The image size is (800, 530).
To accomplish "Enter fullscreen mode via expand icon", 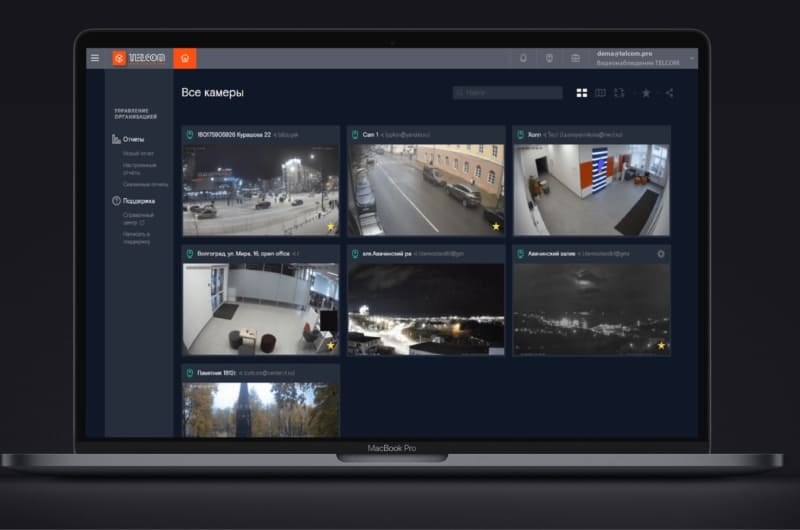I will tap(620, 93).
